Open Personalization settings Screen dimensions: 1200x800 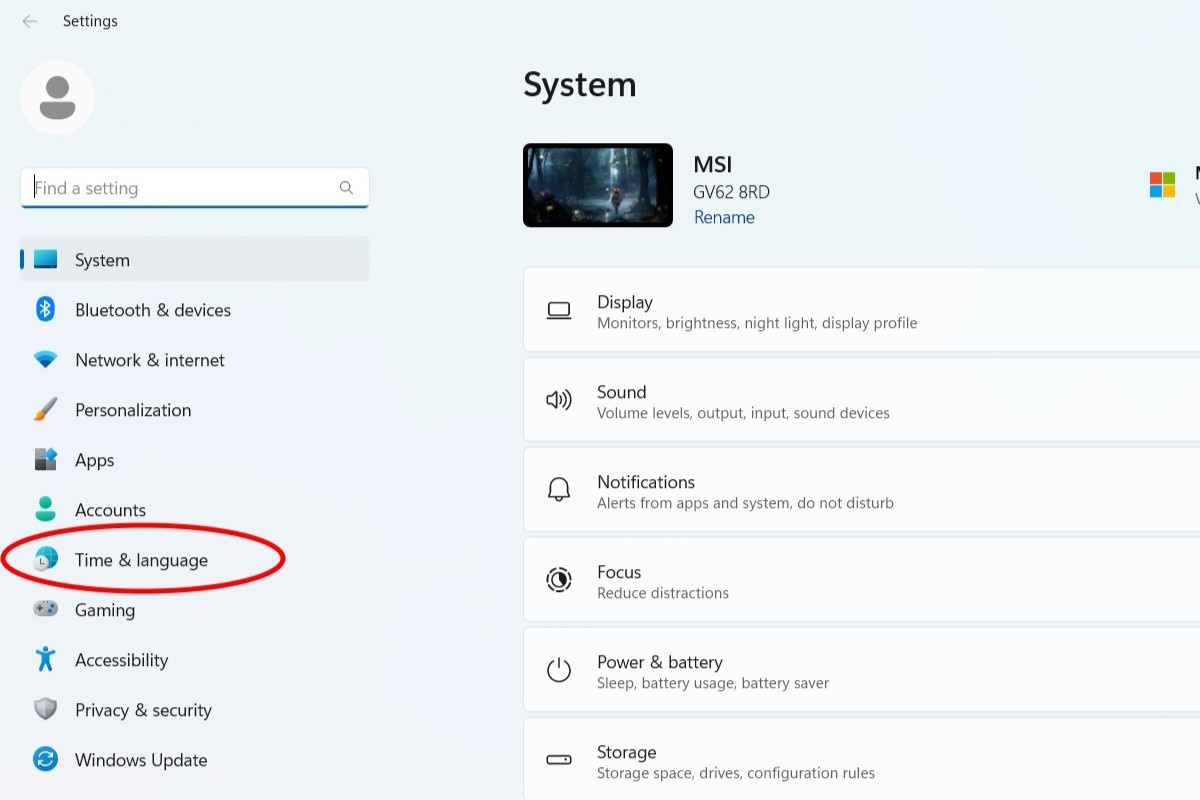[x=195, y=409]
